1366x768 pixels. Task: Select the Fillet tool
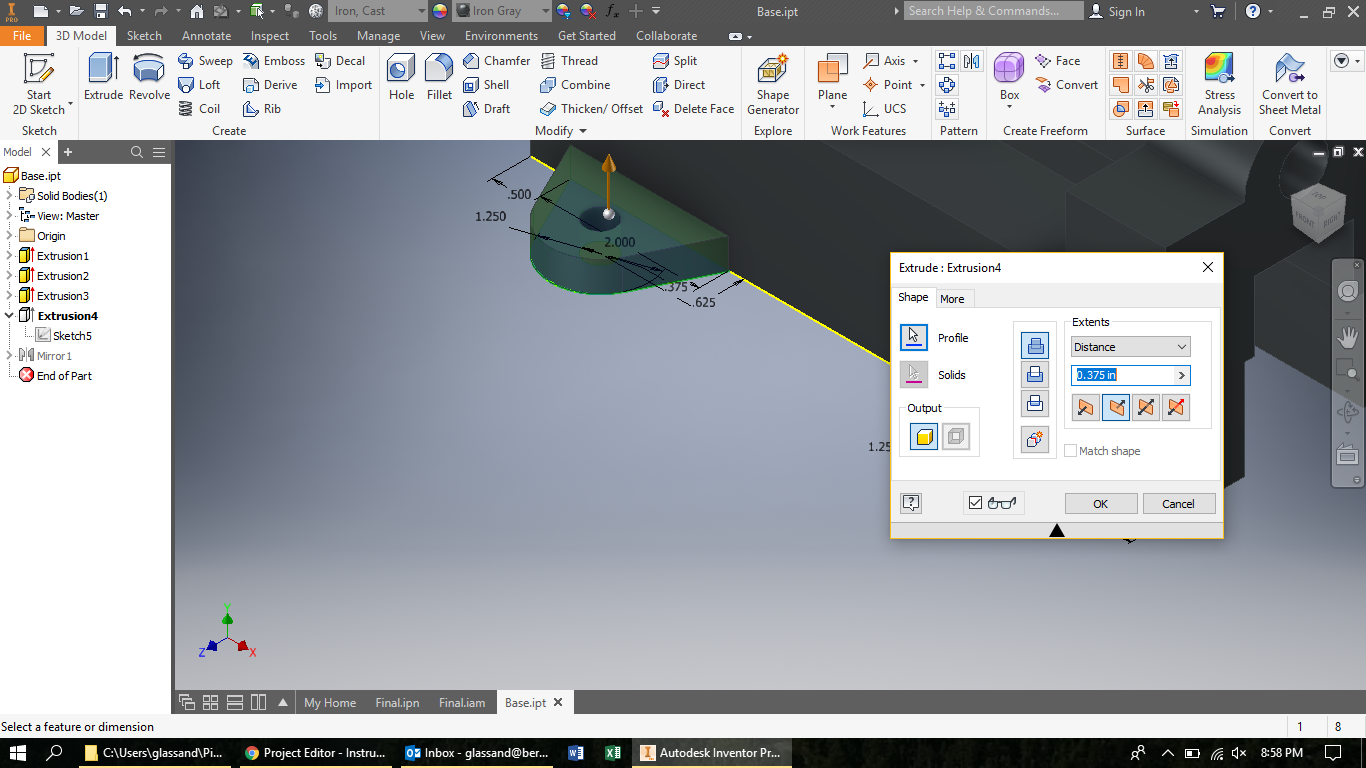coord(439,77)
